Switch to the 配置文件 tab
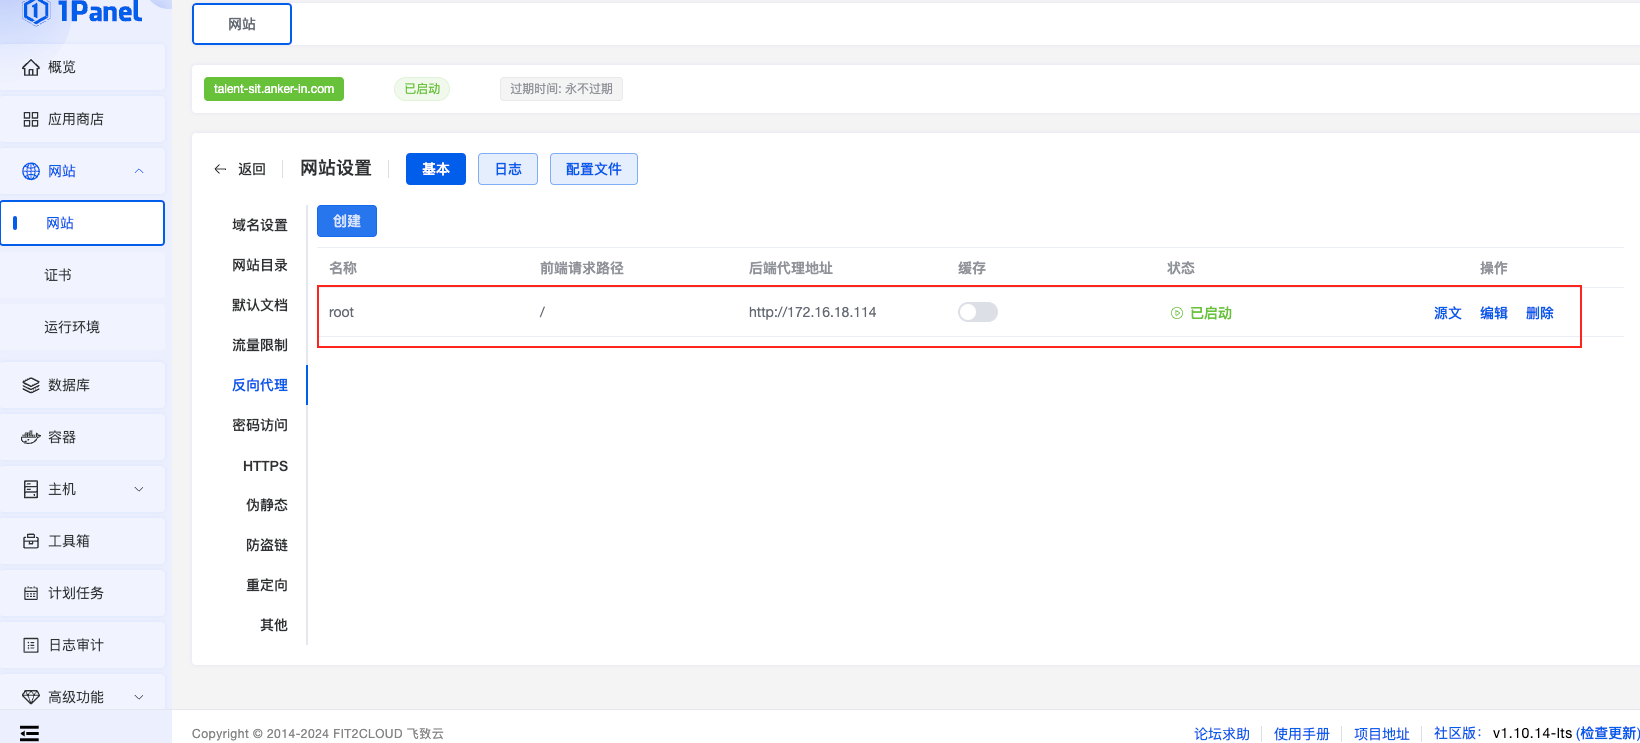The image size is (1640, 743). pyautogui.click(x=593, y=169)
